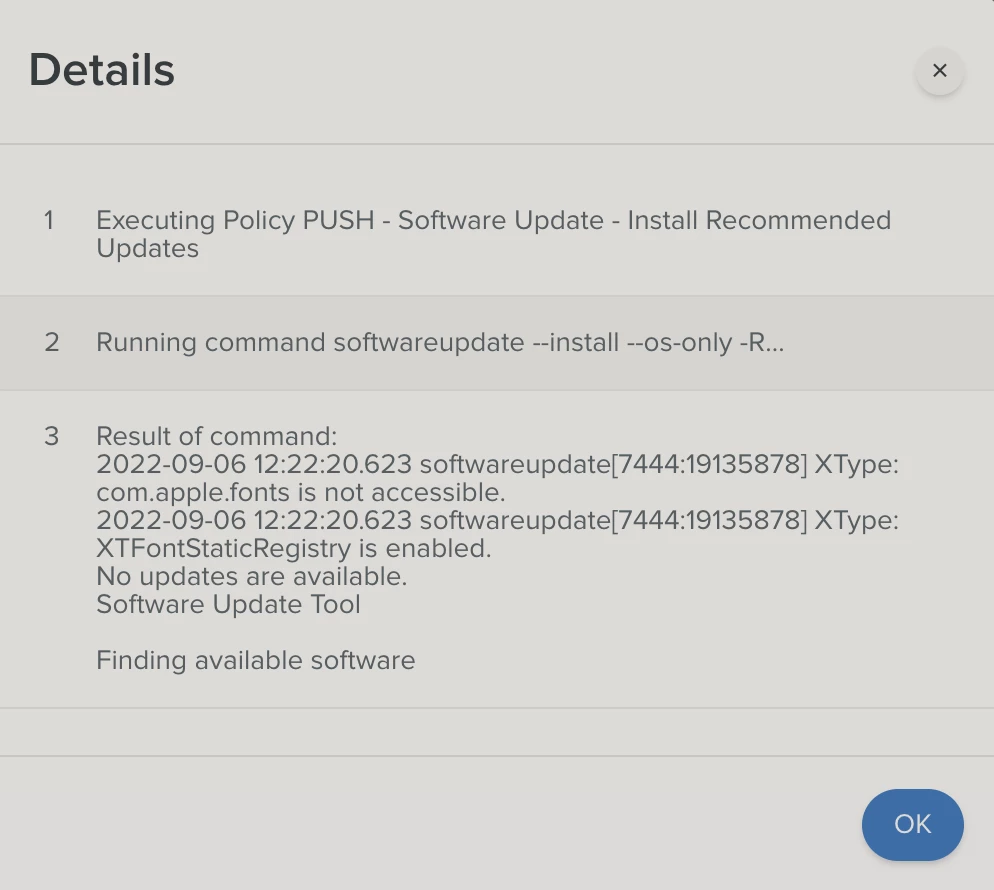Screen dimensions: 994x890
Task: Click 'XTFontStaticRegistry is enabled.' line
Action: tap(294, 548)
